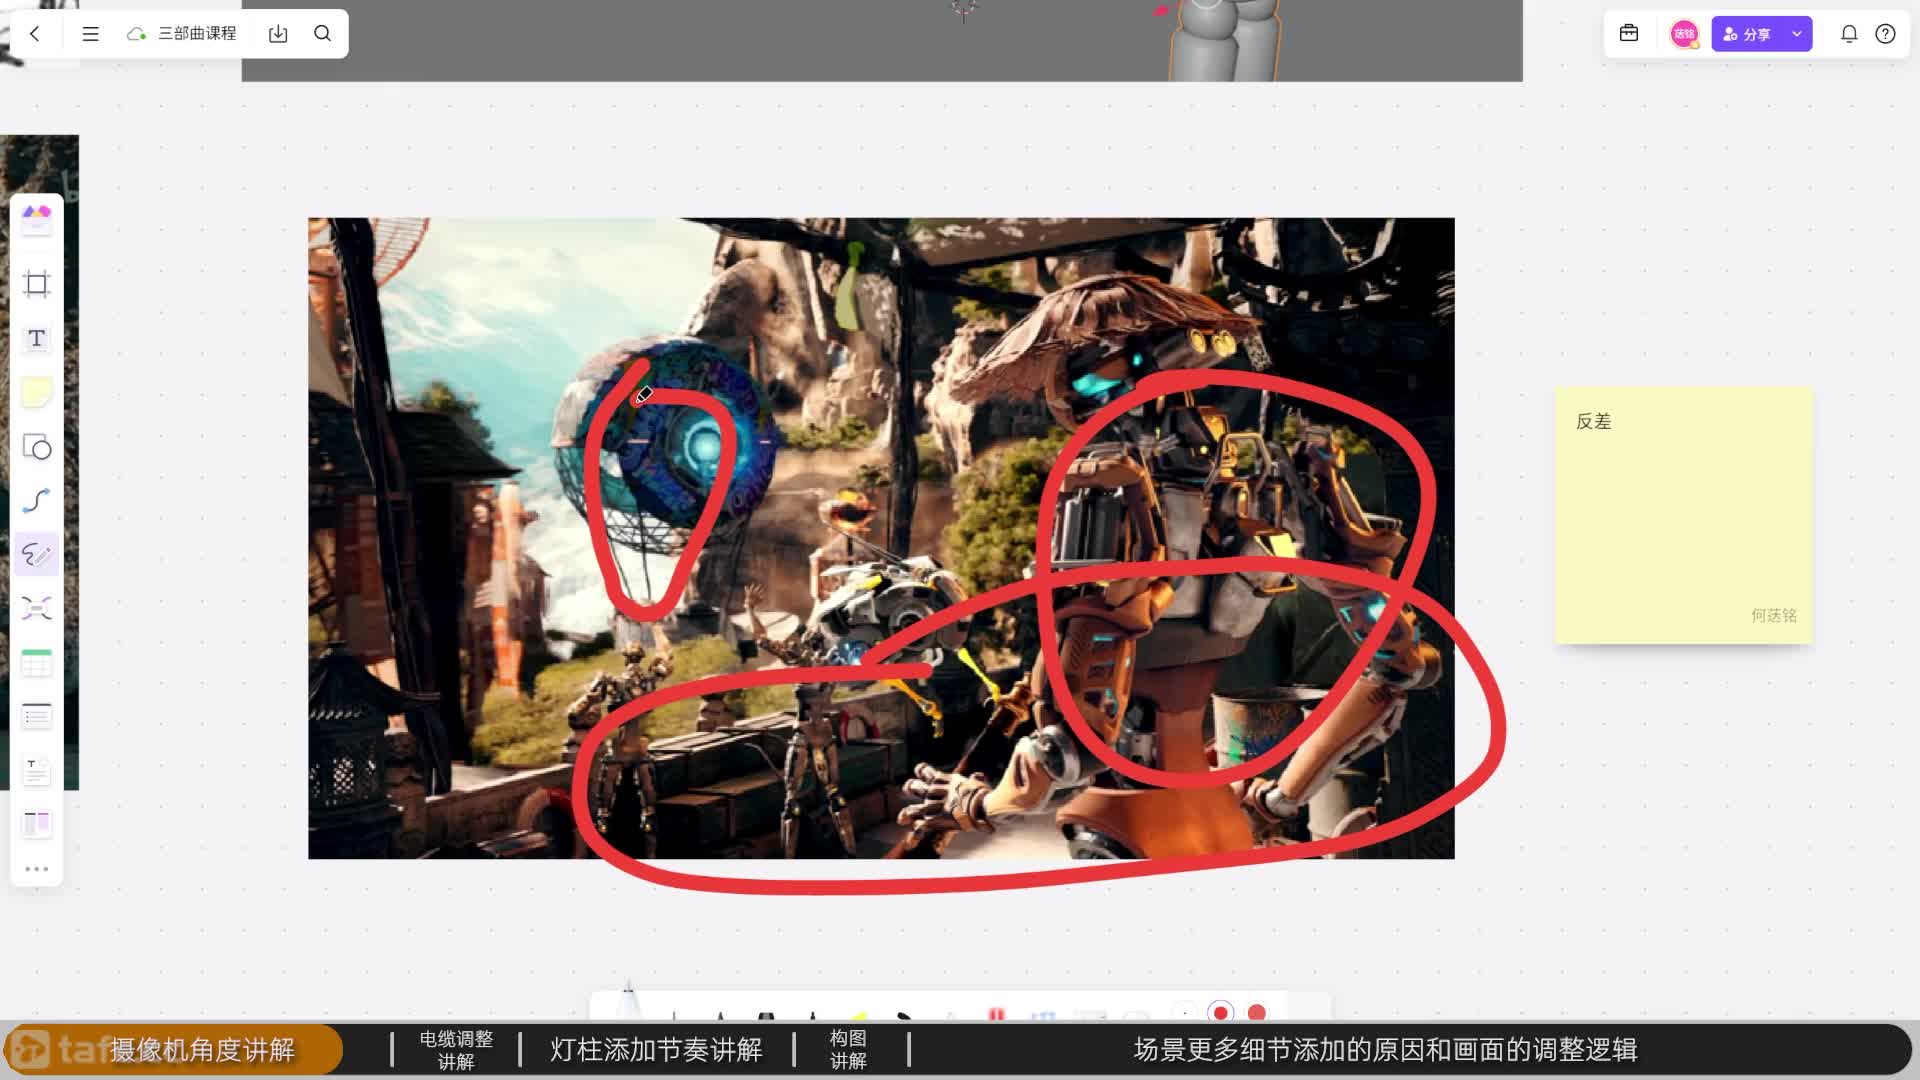Viewport: 1920px width, 1080px height.
Task: Click 灯柱添加节奏讲解 chapter label
Action: [x=656, y=1050]
